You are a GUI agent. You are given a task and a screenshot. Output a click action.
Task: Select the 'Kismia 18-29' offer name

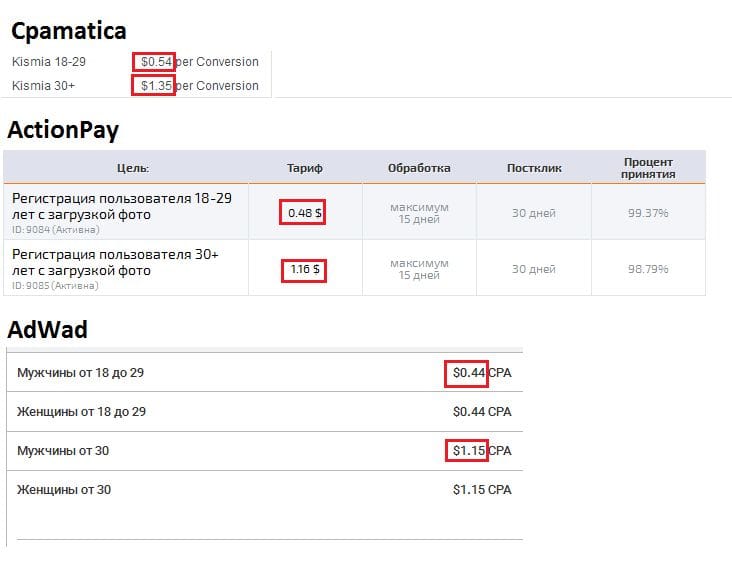[49, 62]
